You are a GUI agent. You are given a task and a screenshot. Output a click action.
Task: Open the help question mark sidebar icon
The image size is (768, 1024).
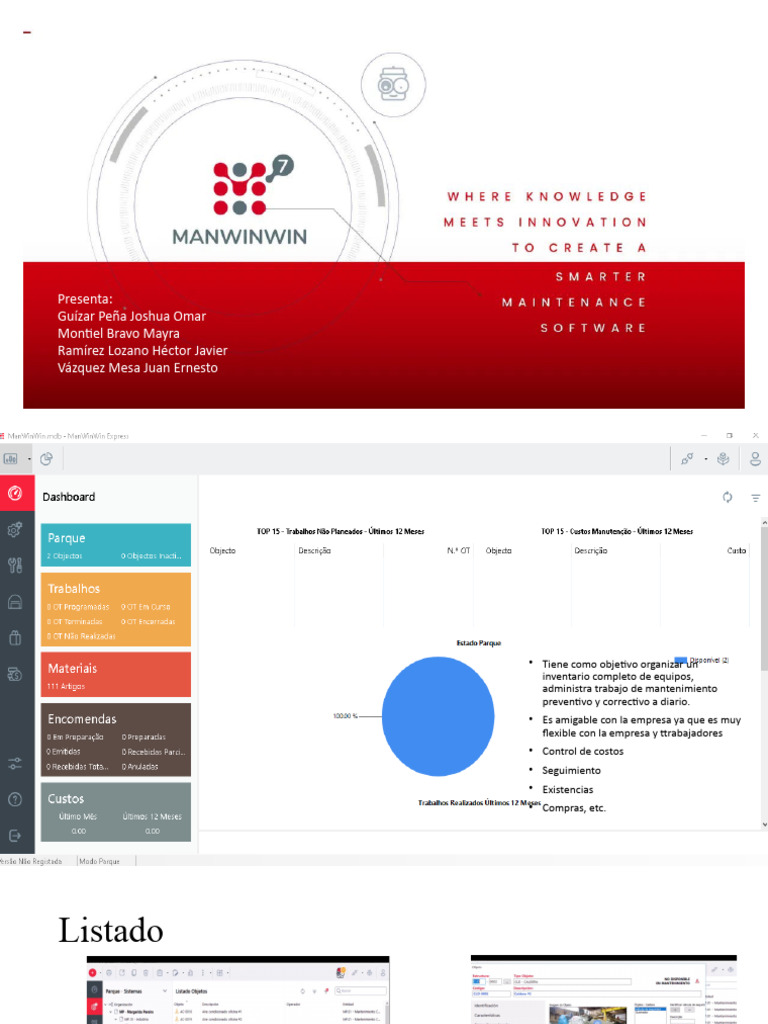(x=15, y=799)
